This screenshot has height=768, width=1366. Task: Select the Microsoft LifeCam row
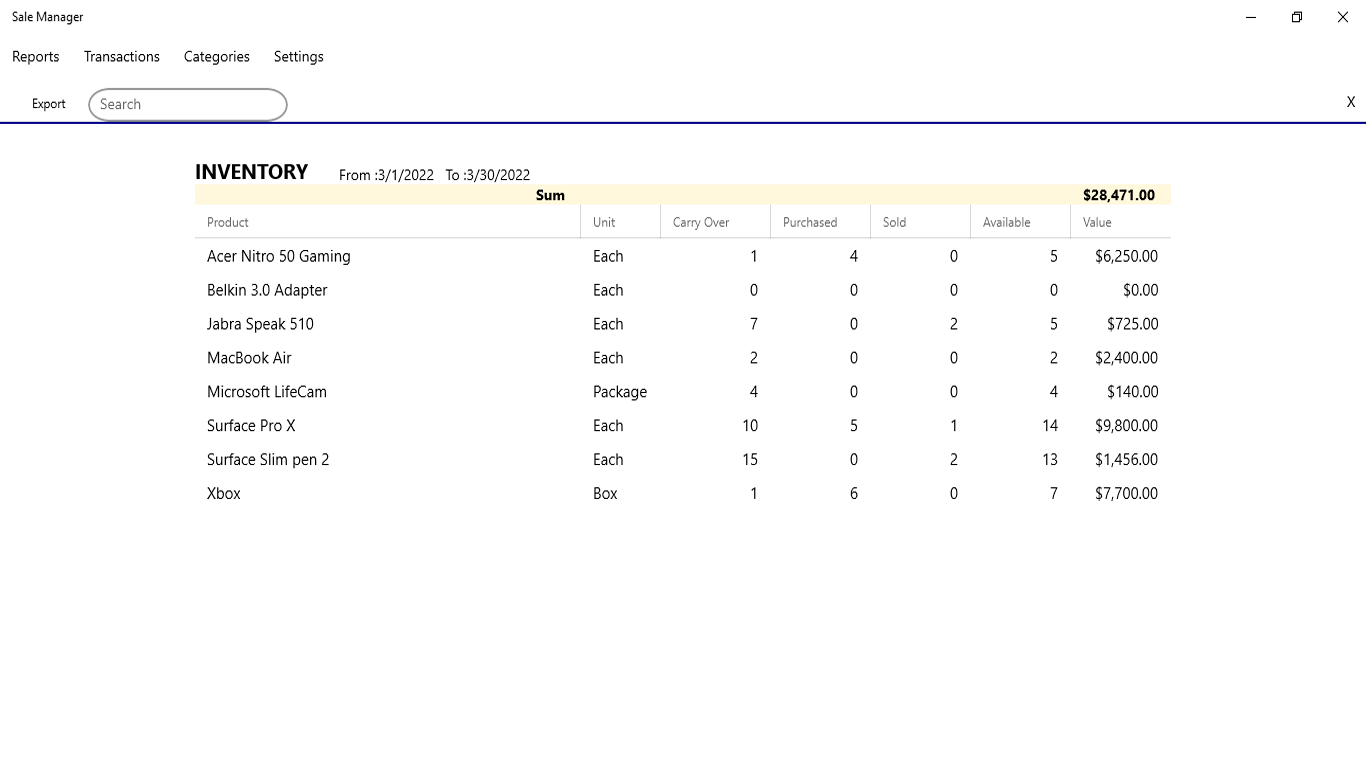(x=683, y=392)
